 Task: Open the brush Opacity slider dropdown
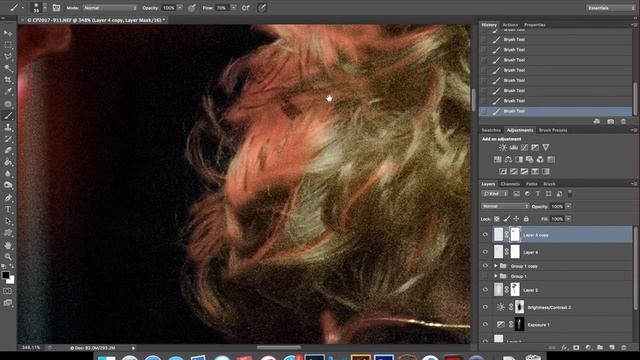click(x=180, y=8)
